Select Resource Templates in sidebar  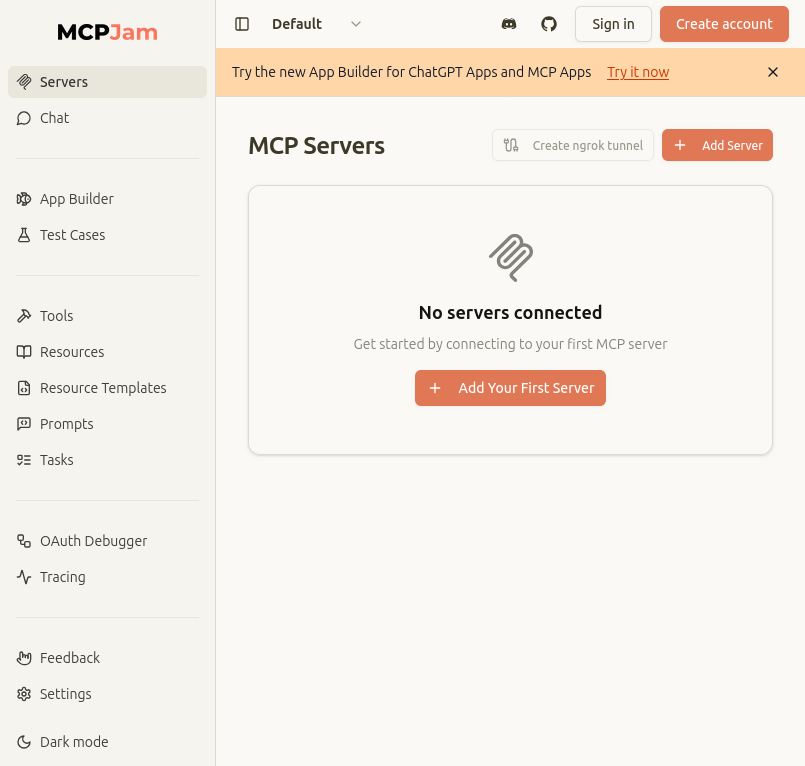click(x=107, y=388)
